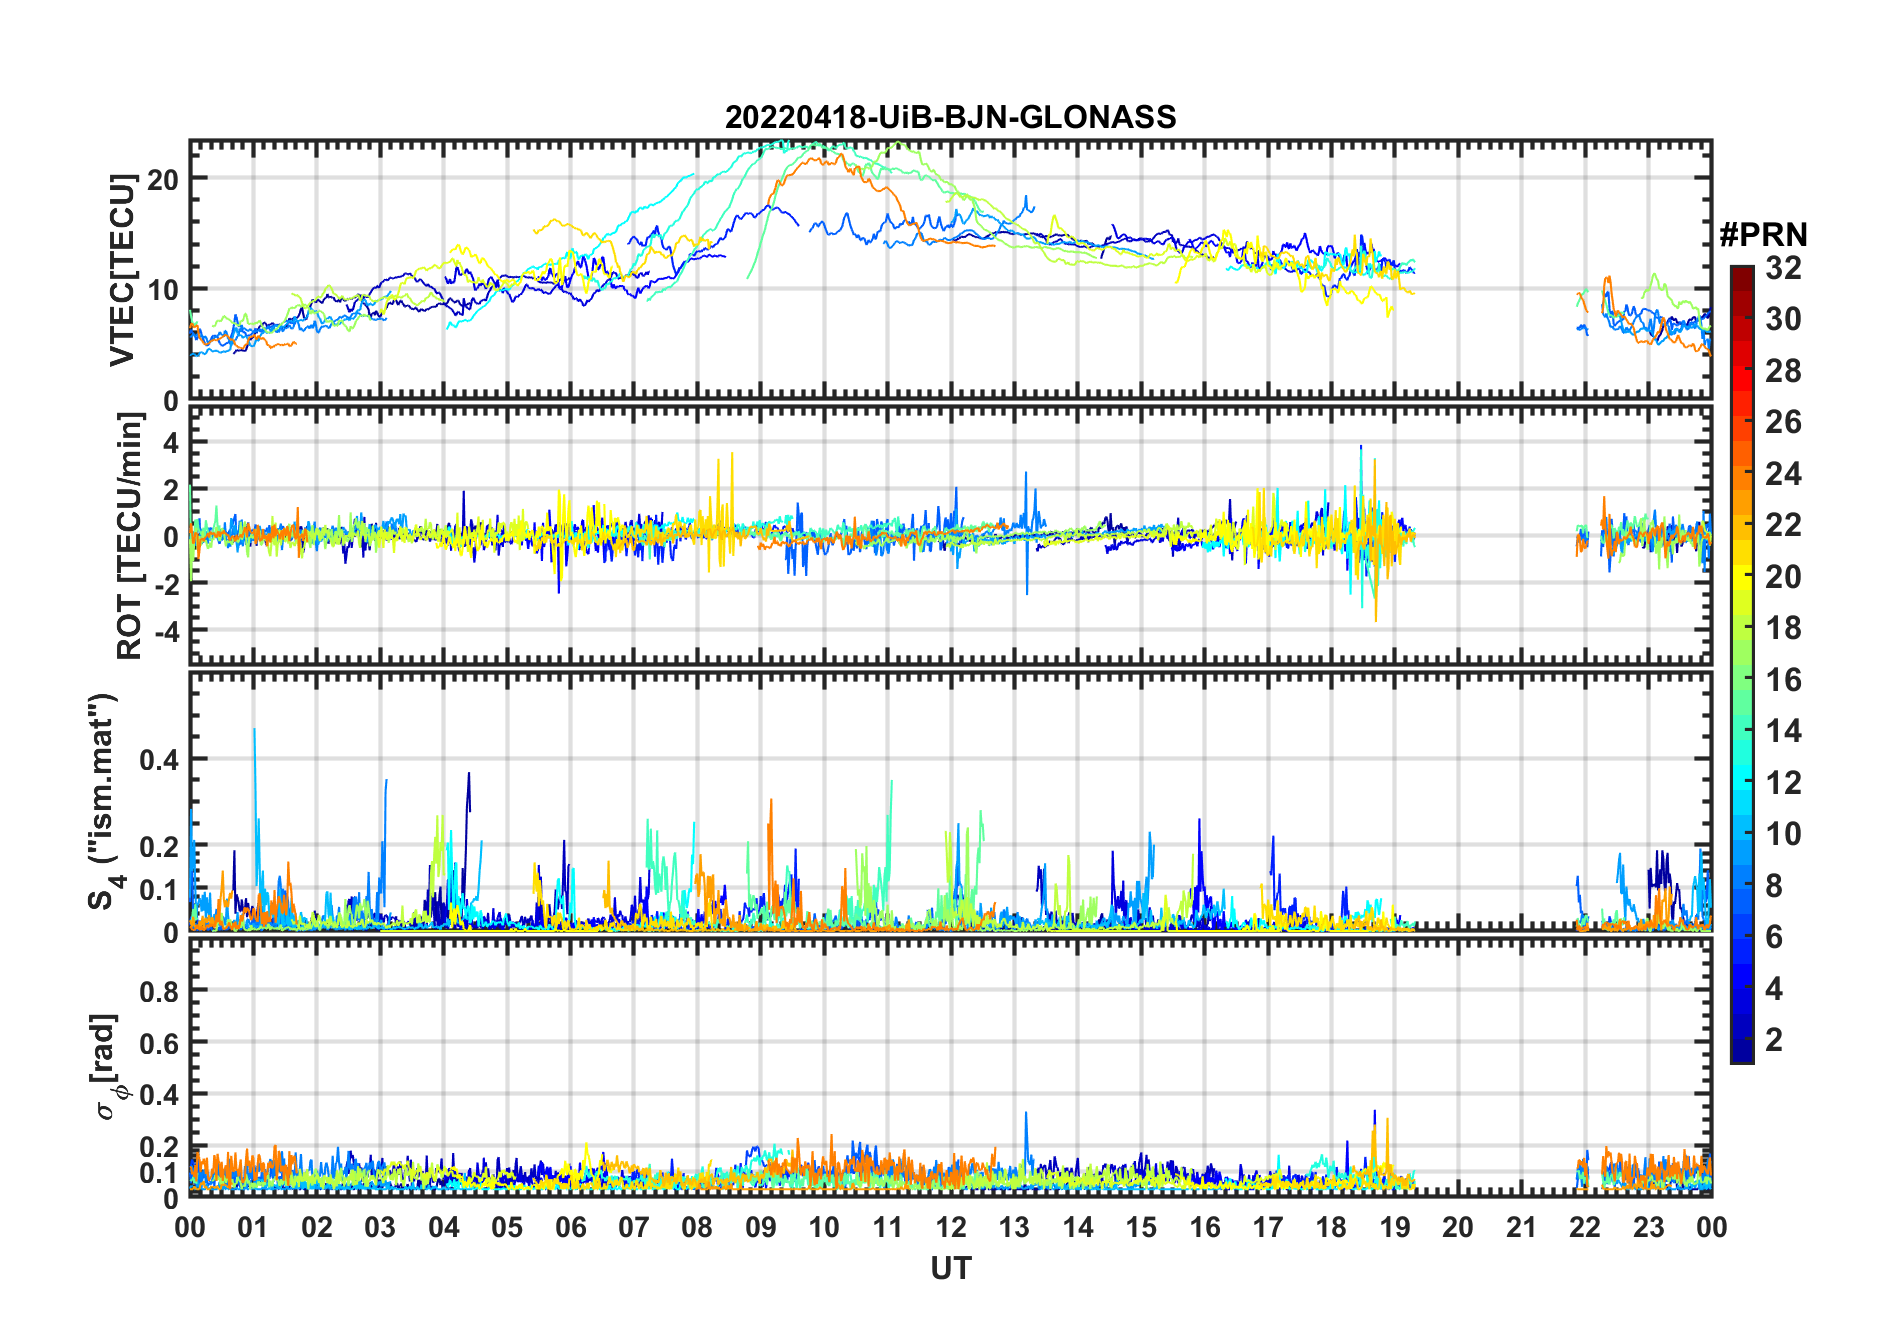Select UT axis tick label 09
Screen dimensions: 1902x1330
[761, 1227]
